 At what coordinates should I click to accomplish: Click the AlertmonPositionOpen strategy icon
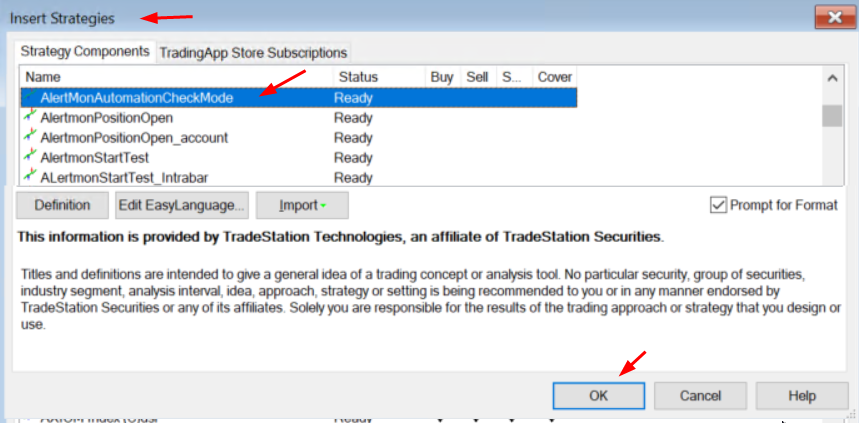[30, 117]
